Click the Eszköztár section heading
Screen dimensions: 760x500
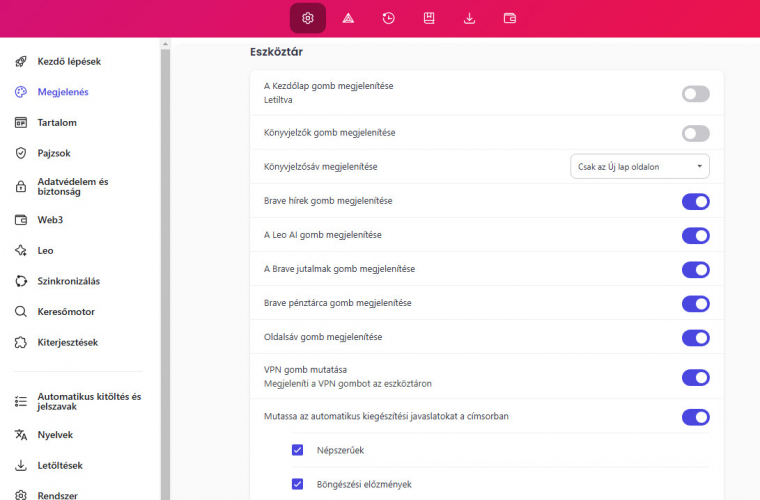click(276, 52)
